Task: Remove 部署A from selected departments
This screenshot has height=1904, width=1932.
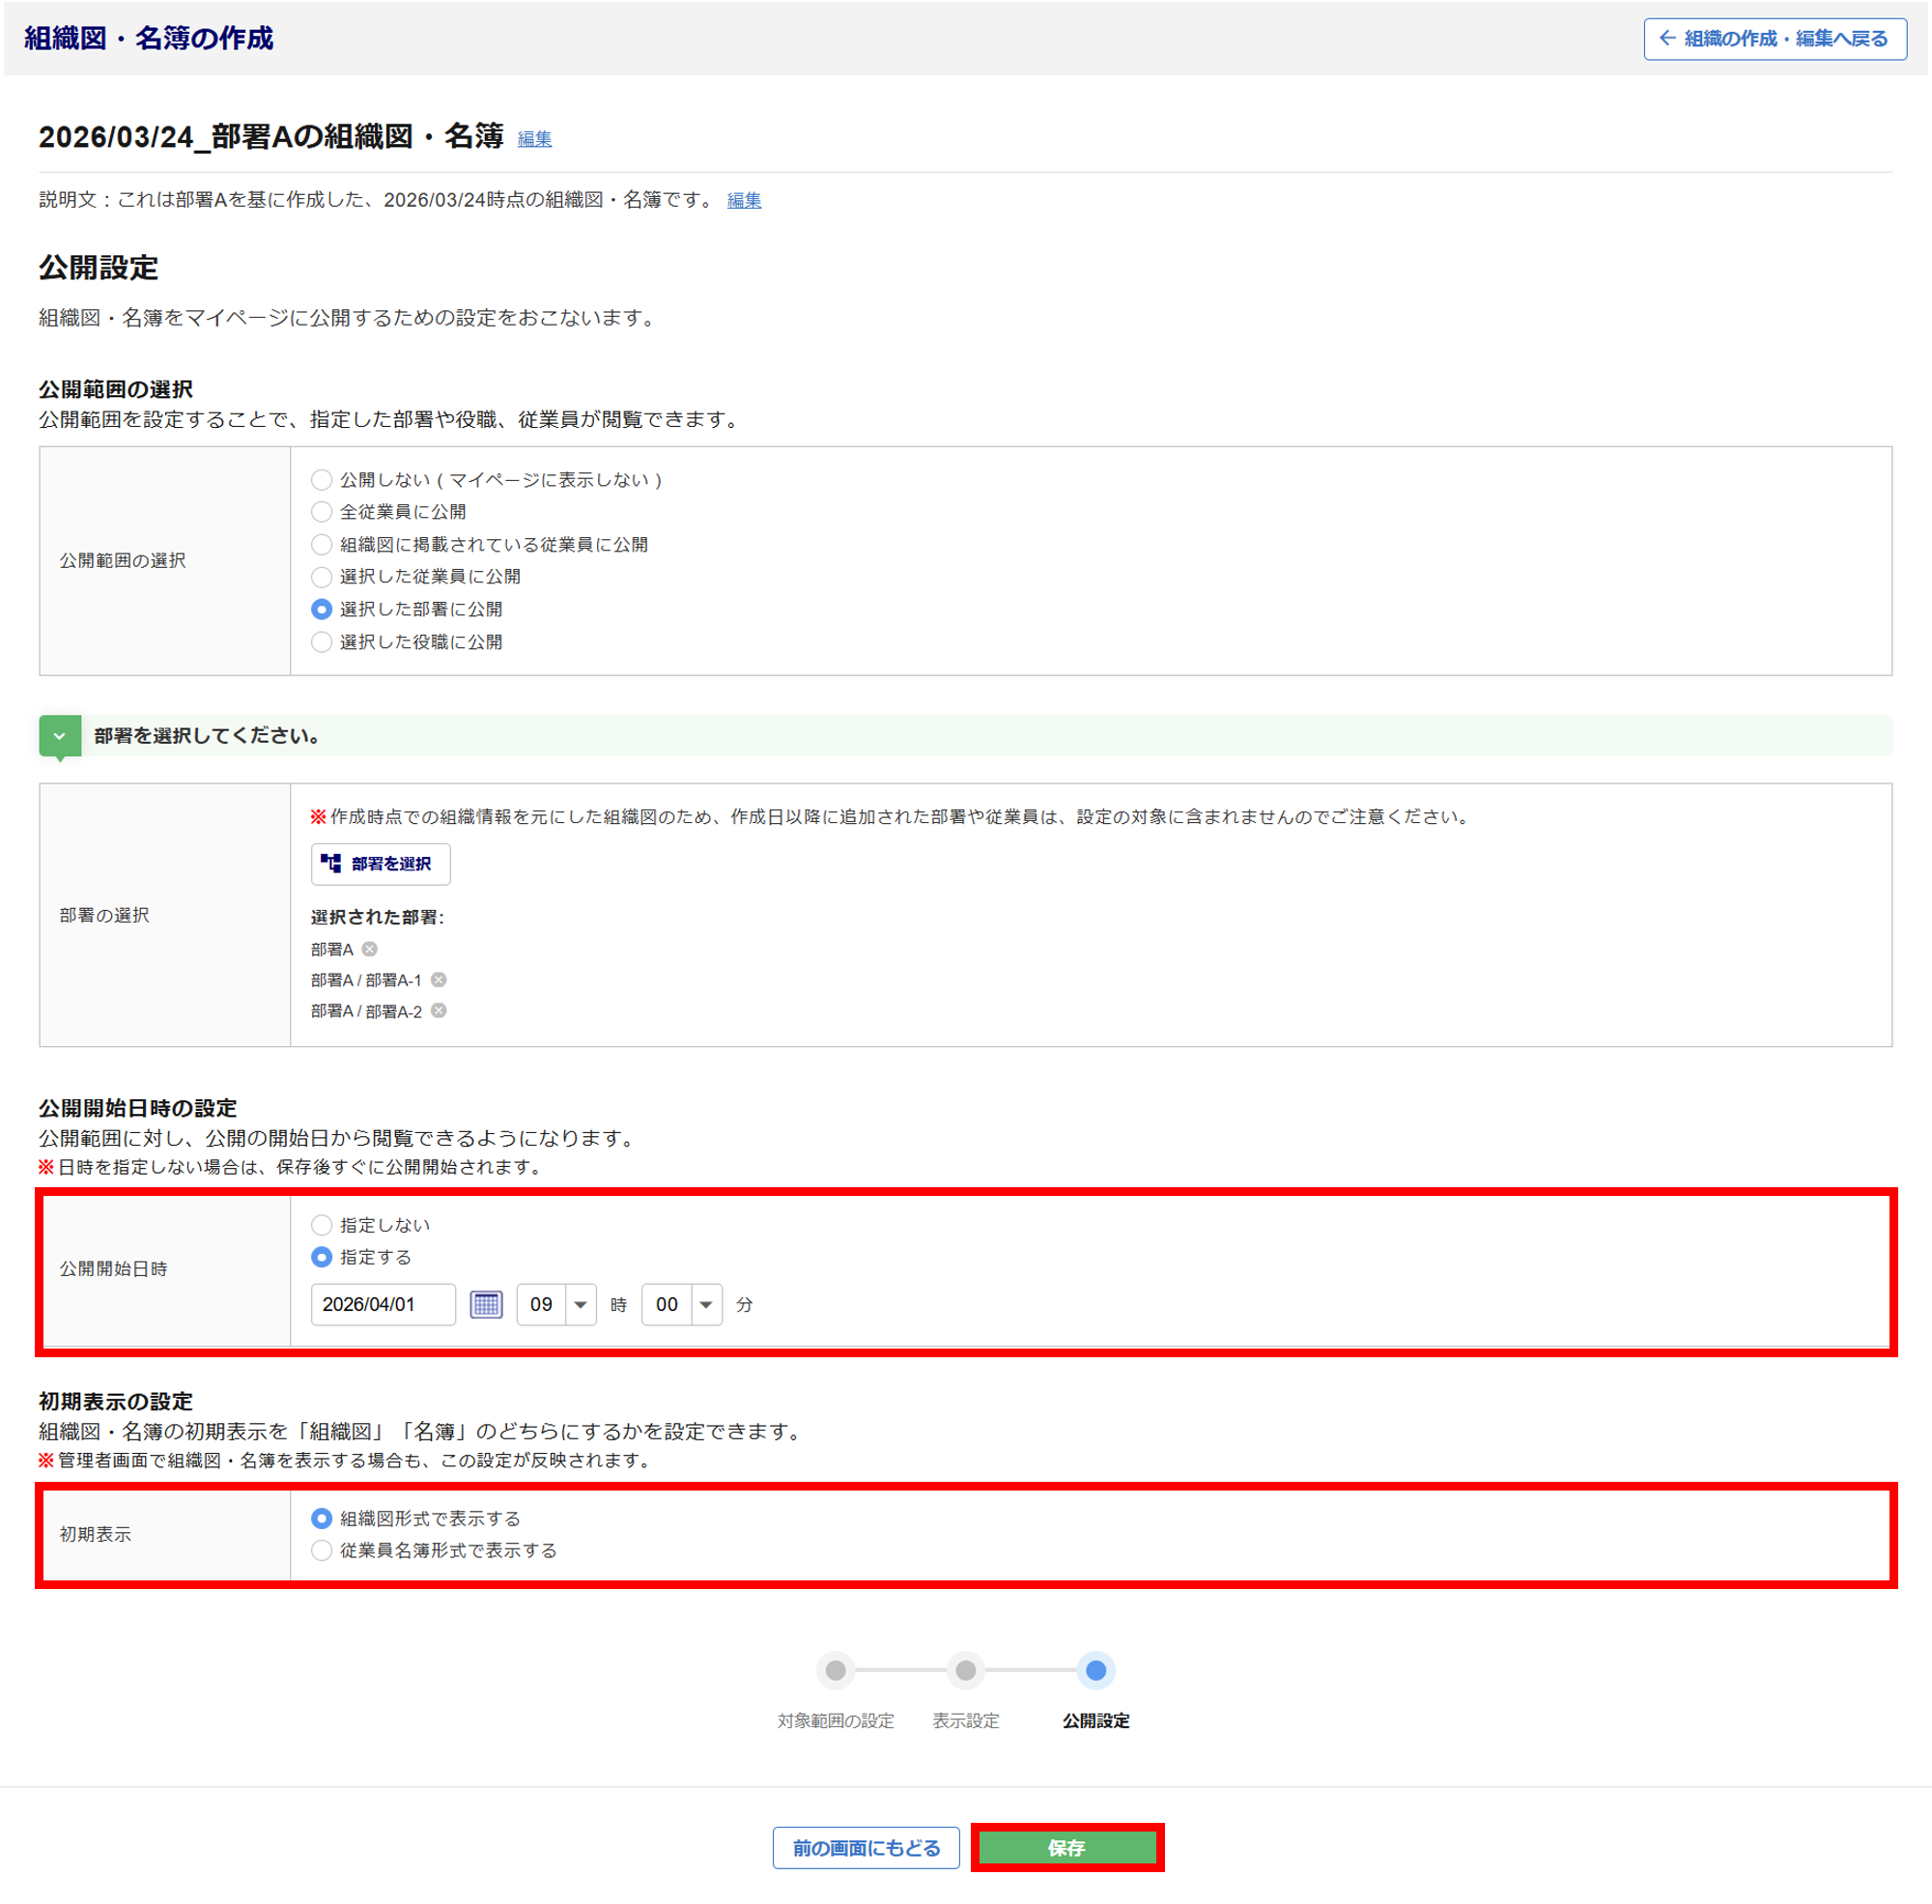Action: (370, 949)
